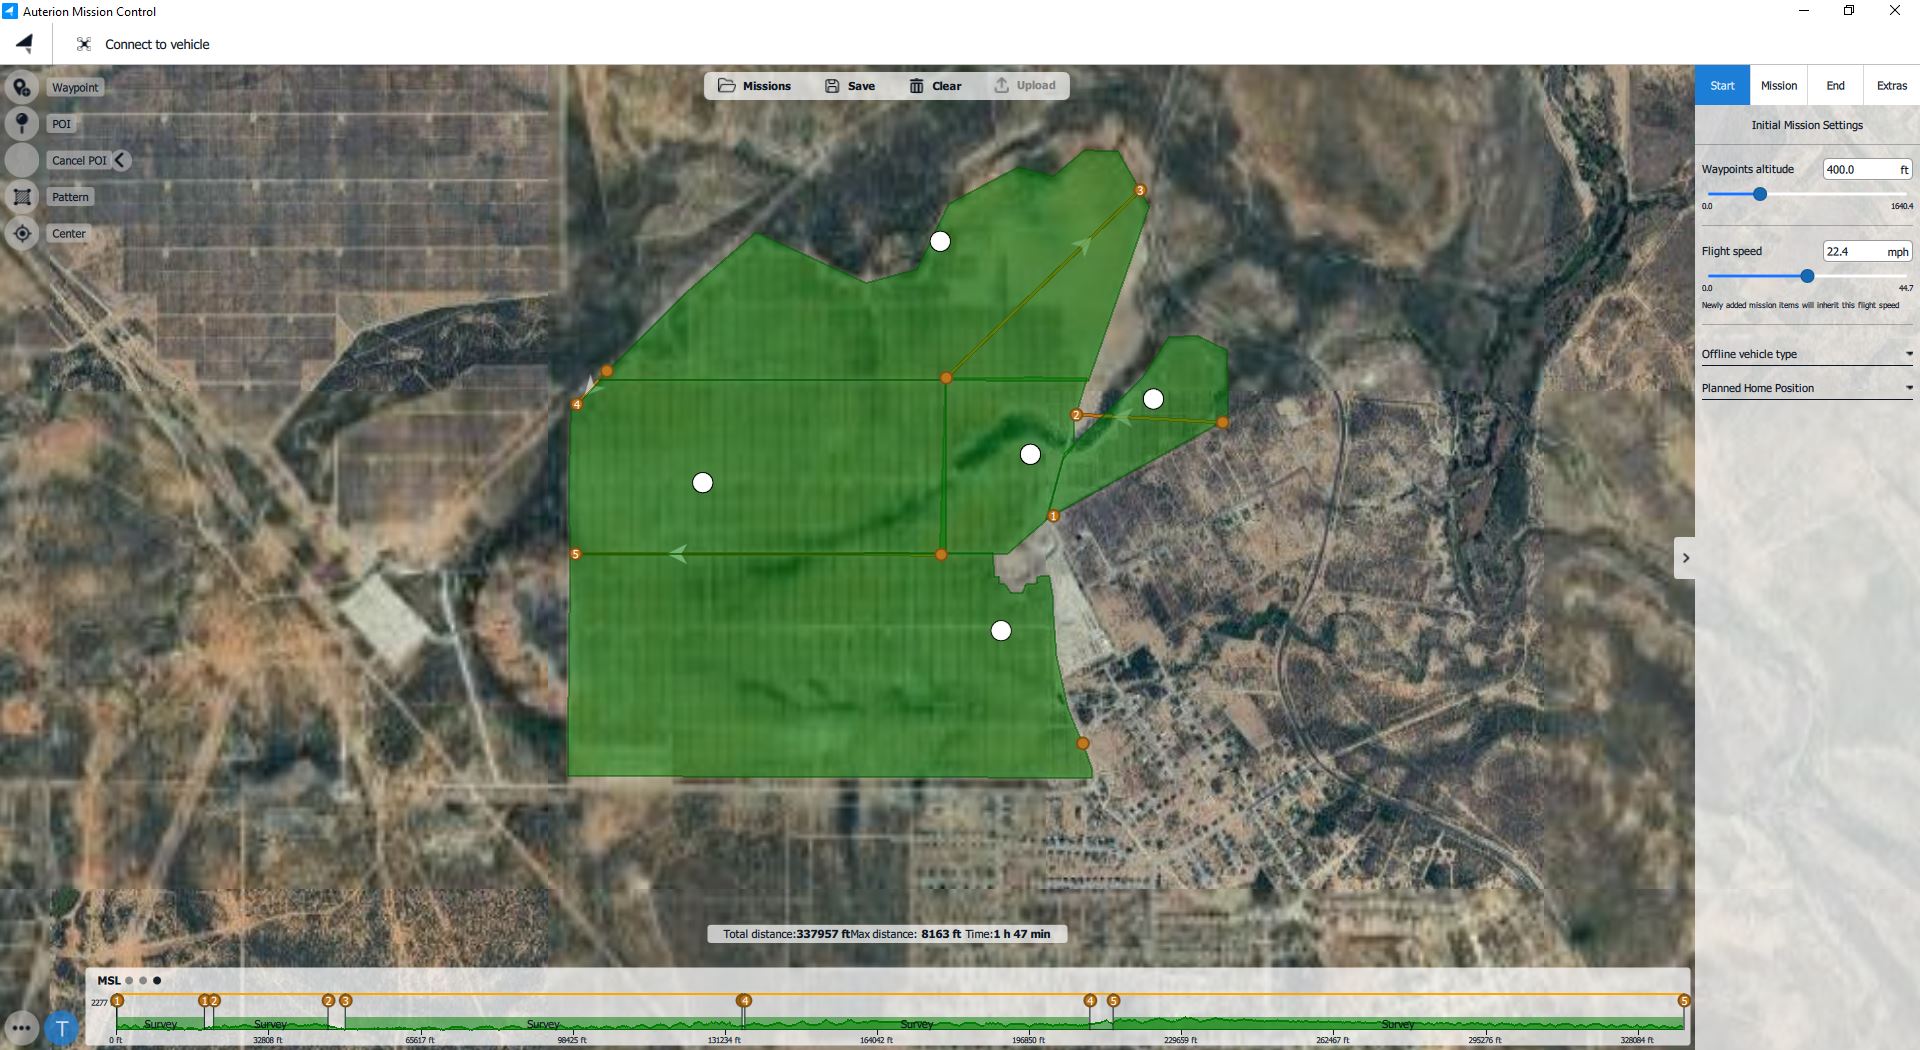Click the POI pin icon
This screenshot has width=1920, height=1050.
(x=22, y=124)
